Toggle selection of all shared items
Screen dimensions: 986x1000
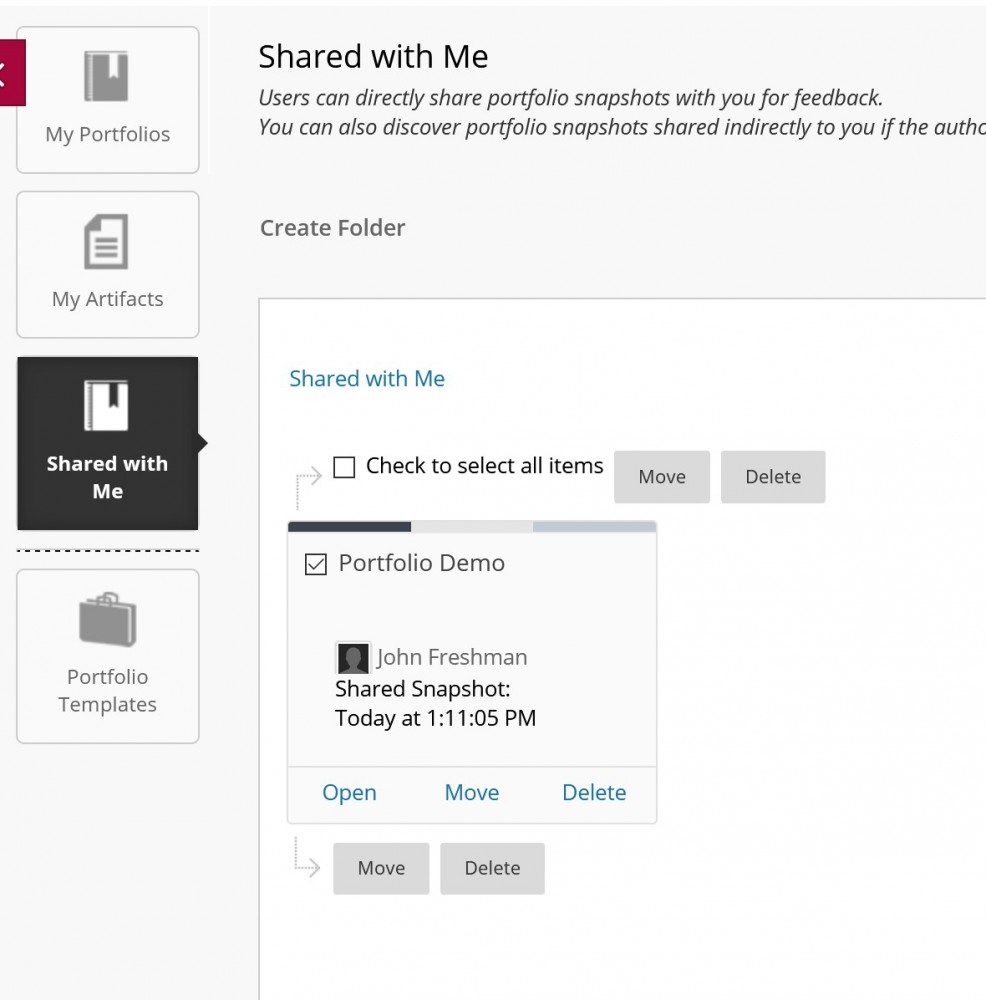344,466
